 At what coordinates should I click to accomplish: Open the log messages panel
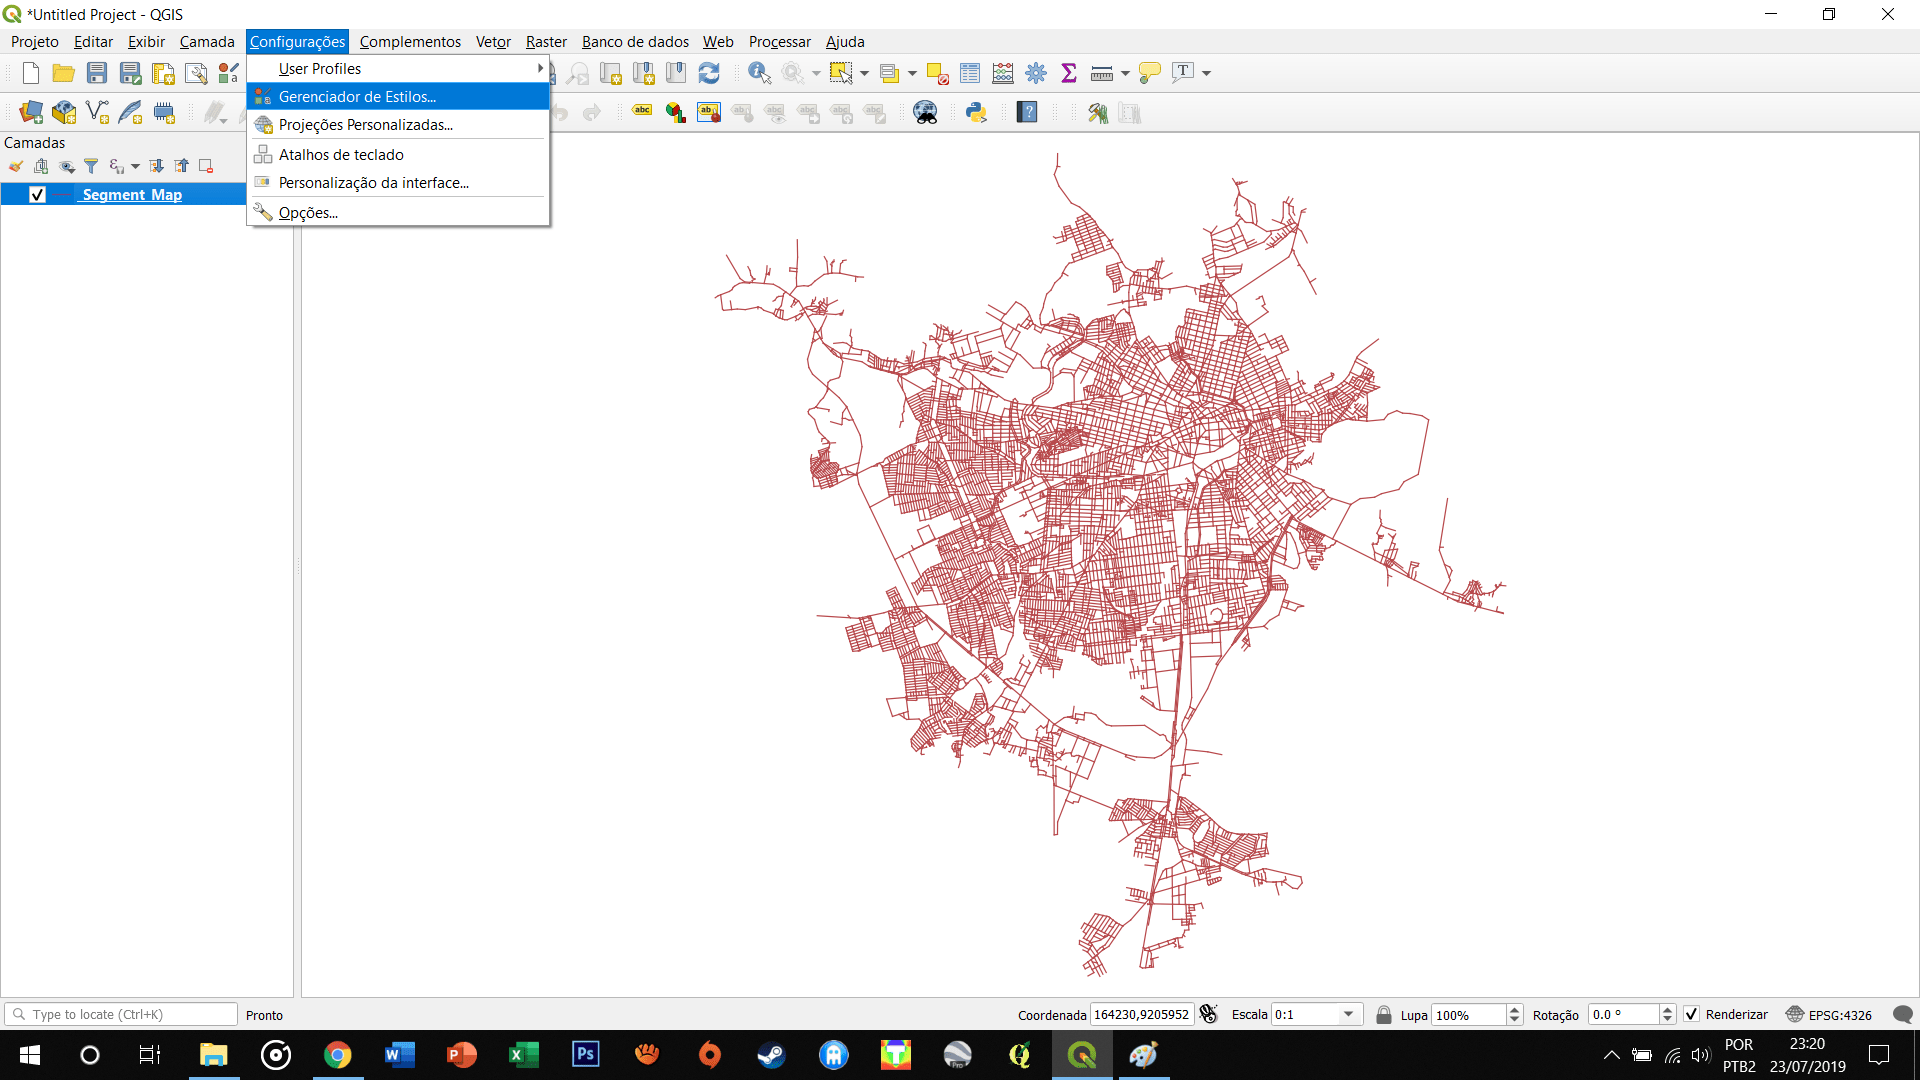point(1903,1014)
